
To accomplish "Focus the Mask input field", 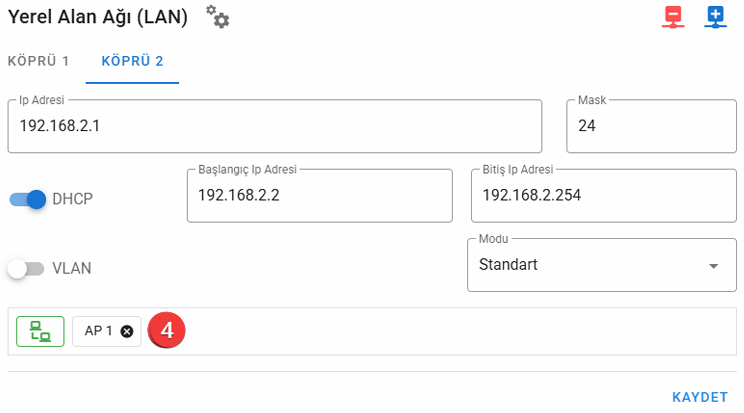I will click(649, 126).
